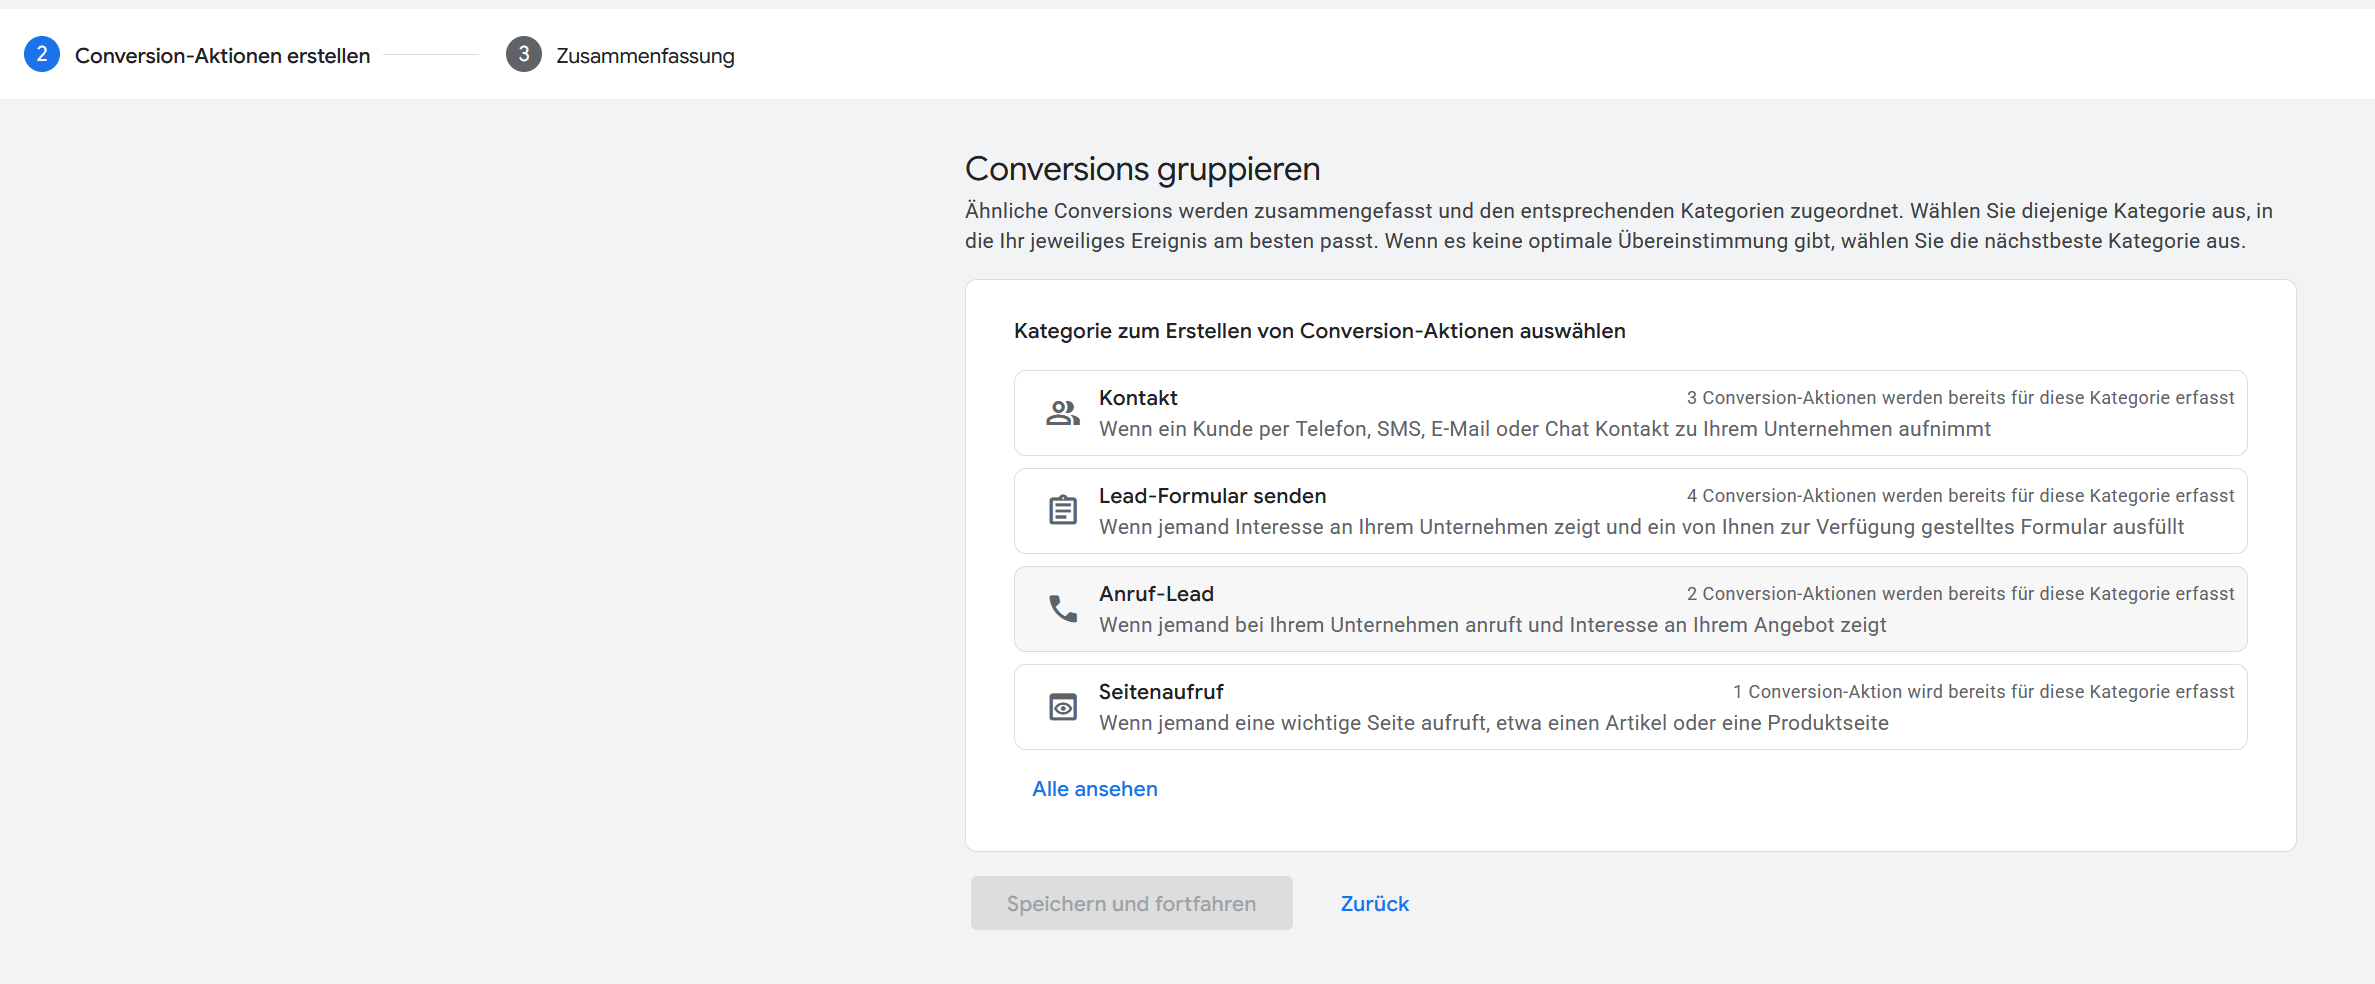Pick the Anruf-Lead category title
The height and width of the screenshot is (984, 2375).
point(1156,594)
